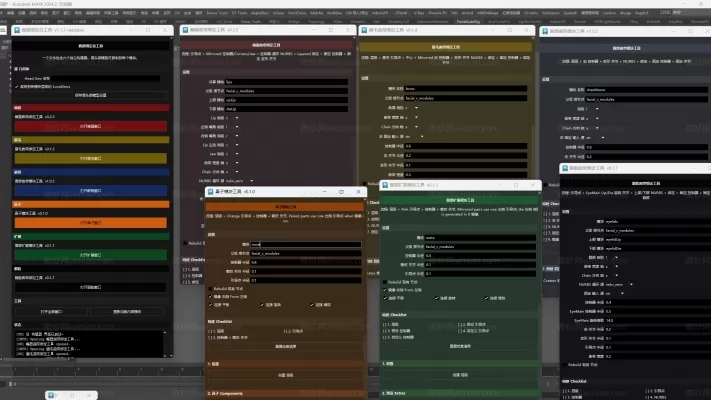The width and height of the screenshot is (711, 400).
Task: Click facial_c_modules field in nose window
Action: 306,253
